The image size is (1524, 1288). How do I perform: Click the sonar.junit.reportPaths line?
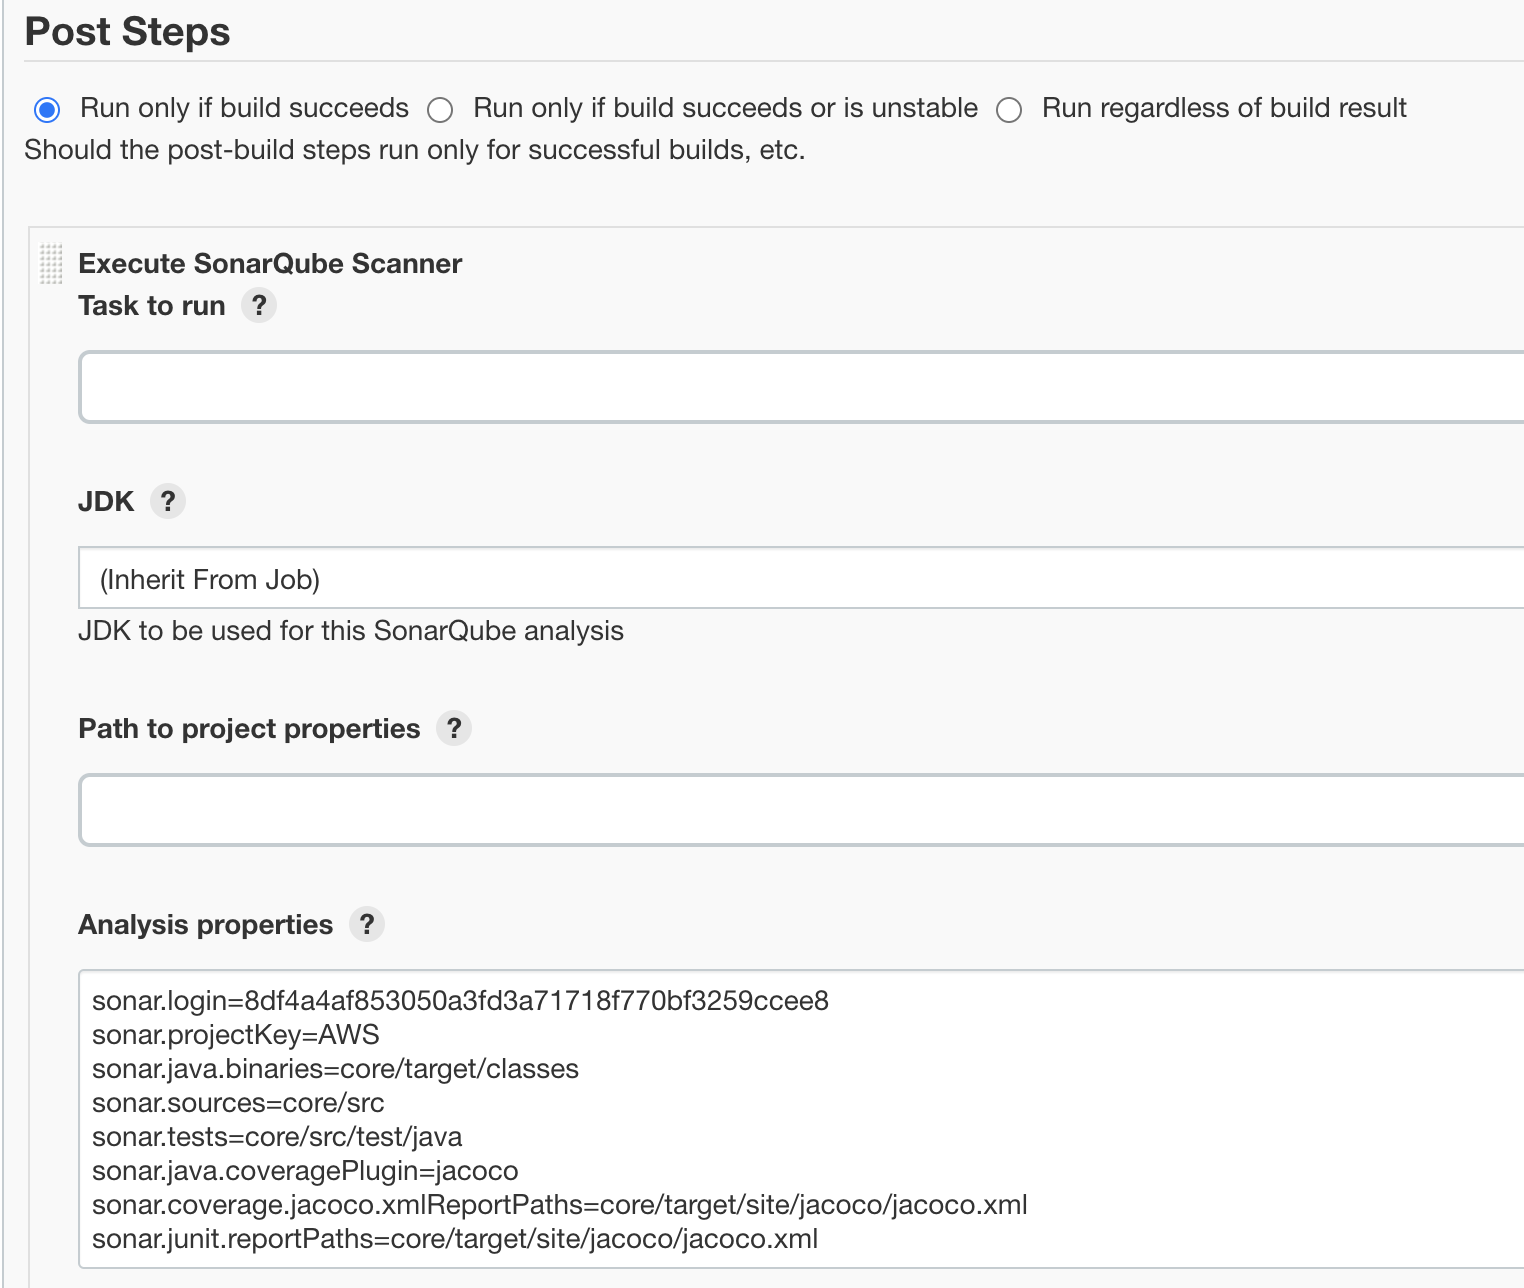pos(455,1239)
